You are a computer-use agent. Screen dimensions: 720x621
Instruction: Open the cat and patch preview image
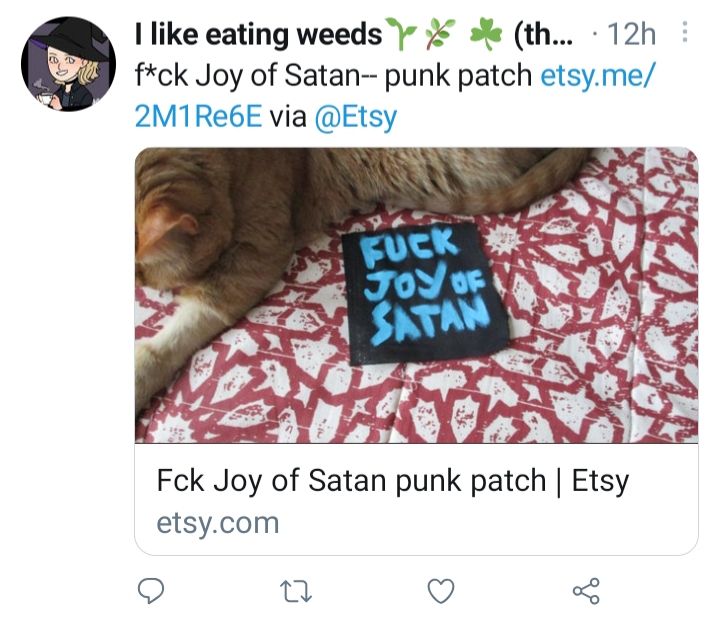point(416,295)
